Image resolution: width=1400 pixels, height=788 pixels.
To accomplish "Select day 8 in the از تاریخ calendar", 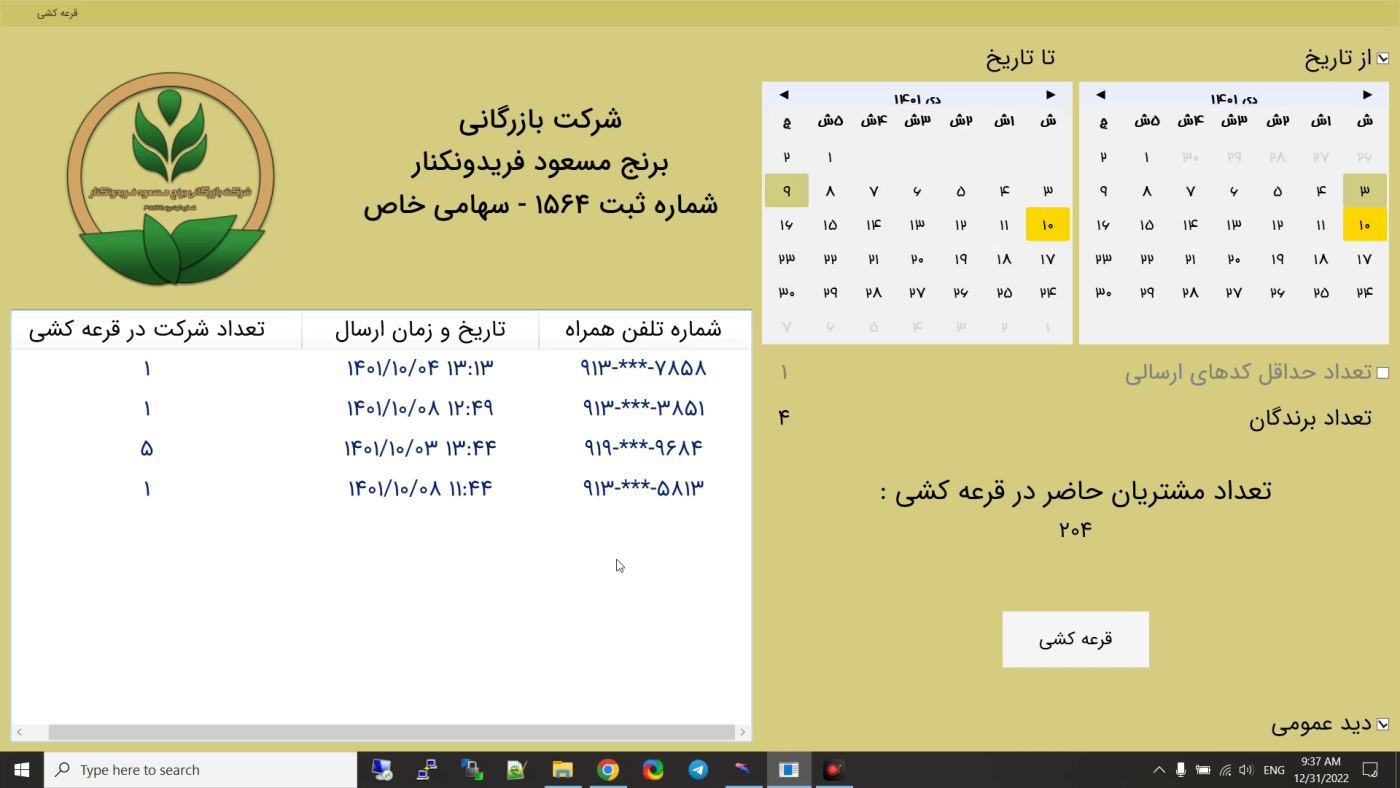I will click(1147, 191).
